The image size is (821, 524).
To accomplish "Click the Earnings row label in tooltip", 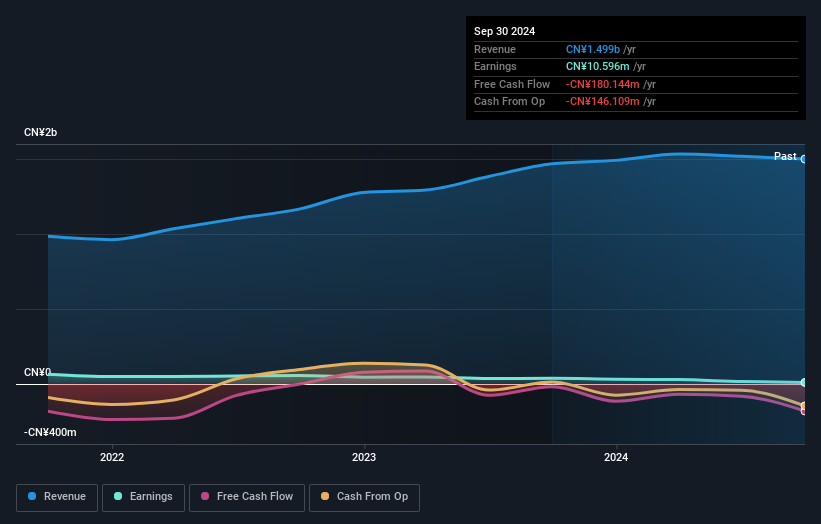I will click(x=495, y=66).
